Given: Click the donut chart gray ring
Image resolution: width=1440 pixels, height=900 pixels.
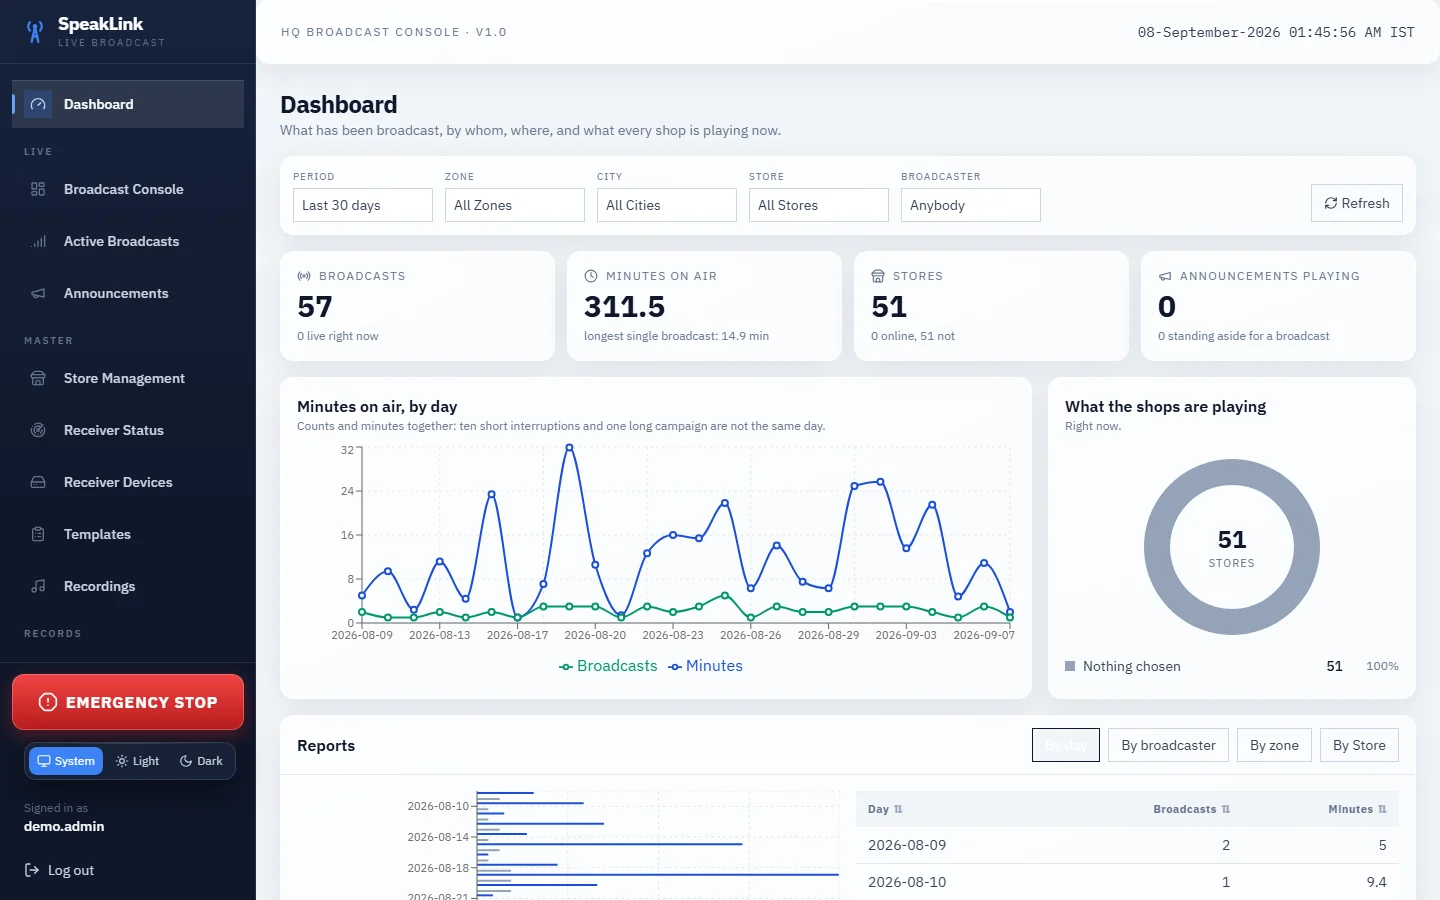Looking at the screenshot, I should pyautogui.click(x=1157, y=547).
